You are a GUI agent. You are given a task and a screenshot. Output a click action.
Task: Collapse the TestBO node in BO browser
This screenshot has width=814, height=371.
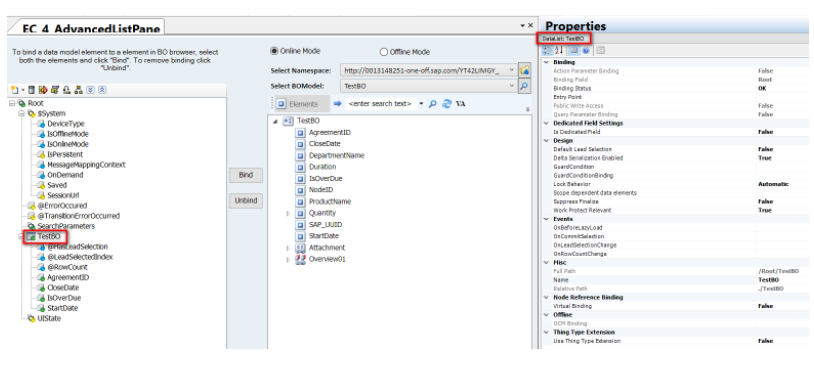(x=276, y=121)
